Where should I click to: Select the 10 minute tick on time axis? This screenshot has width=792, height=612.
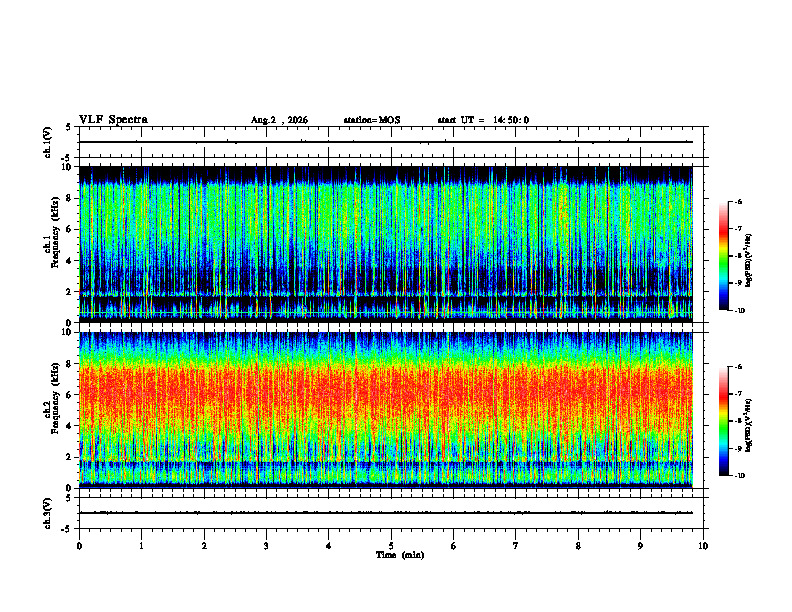point(703,546)
